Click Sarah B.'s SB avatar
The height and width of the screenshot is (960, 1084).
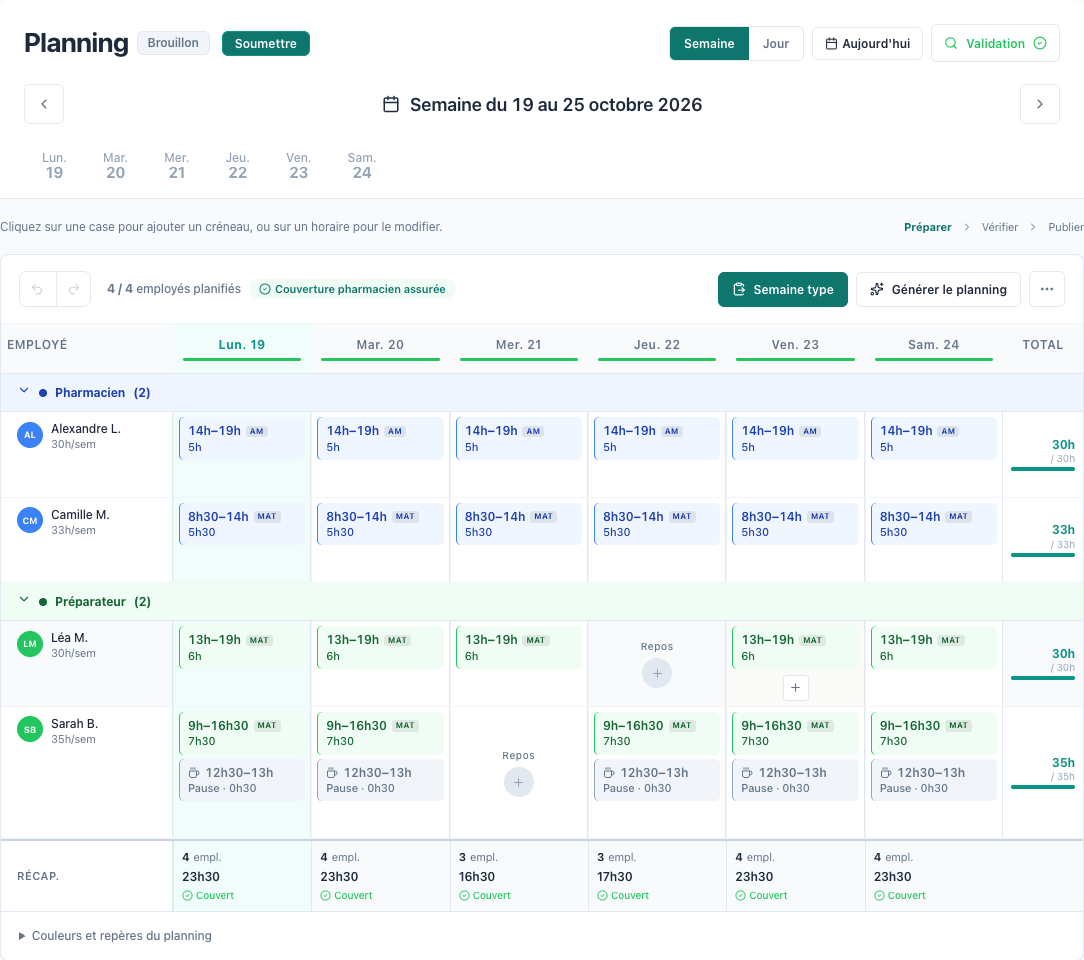(30, 729)
